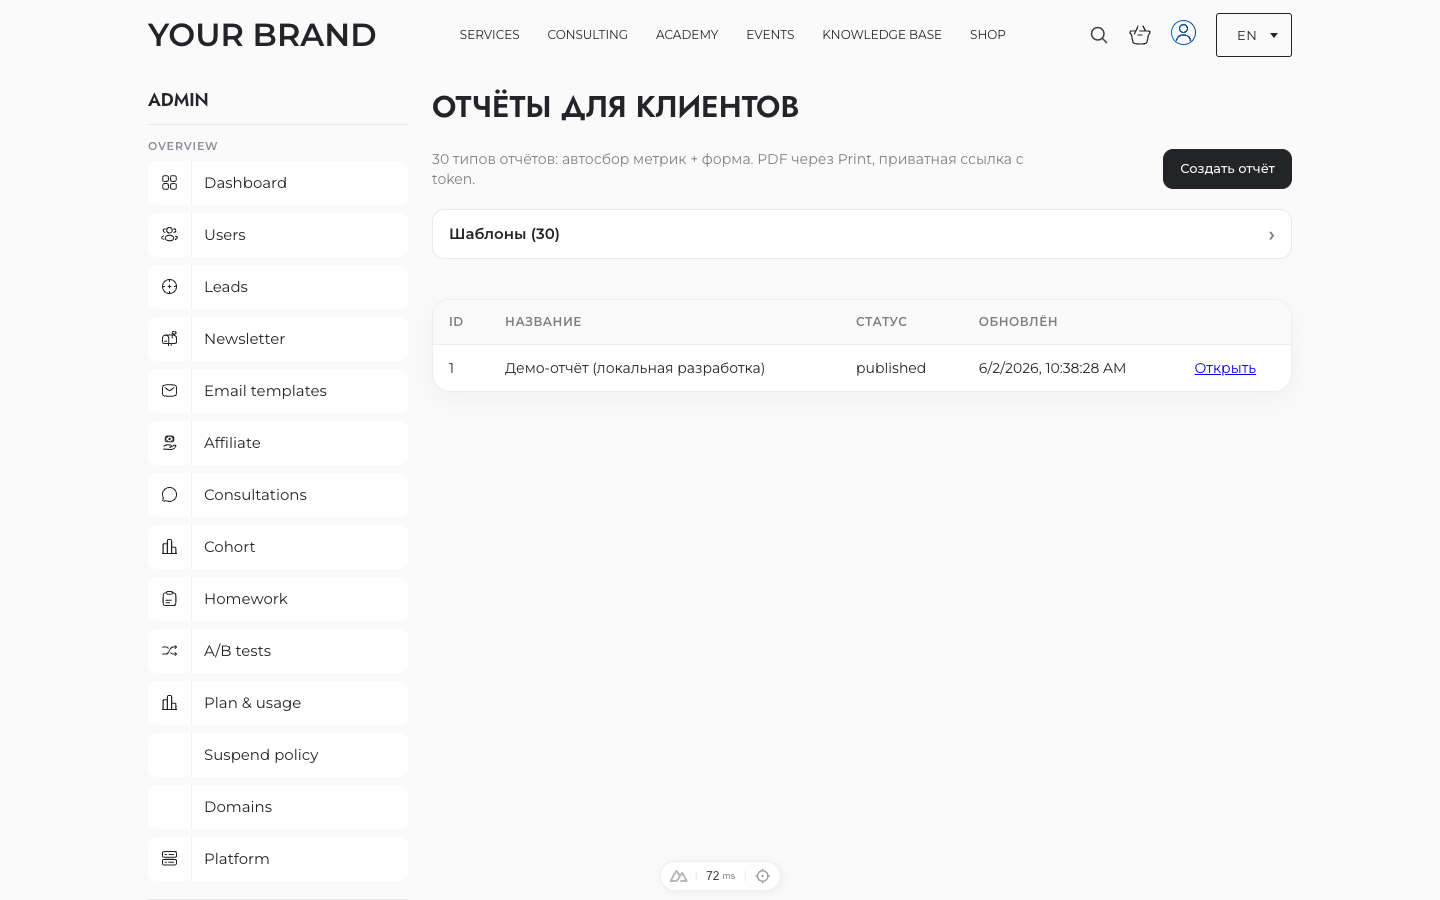Viewport: 1440px width, 900px height.
Task: Open Domains in admin sidebar
Action: click(x=278, y=807)
